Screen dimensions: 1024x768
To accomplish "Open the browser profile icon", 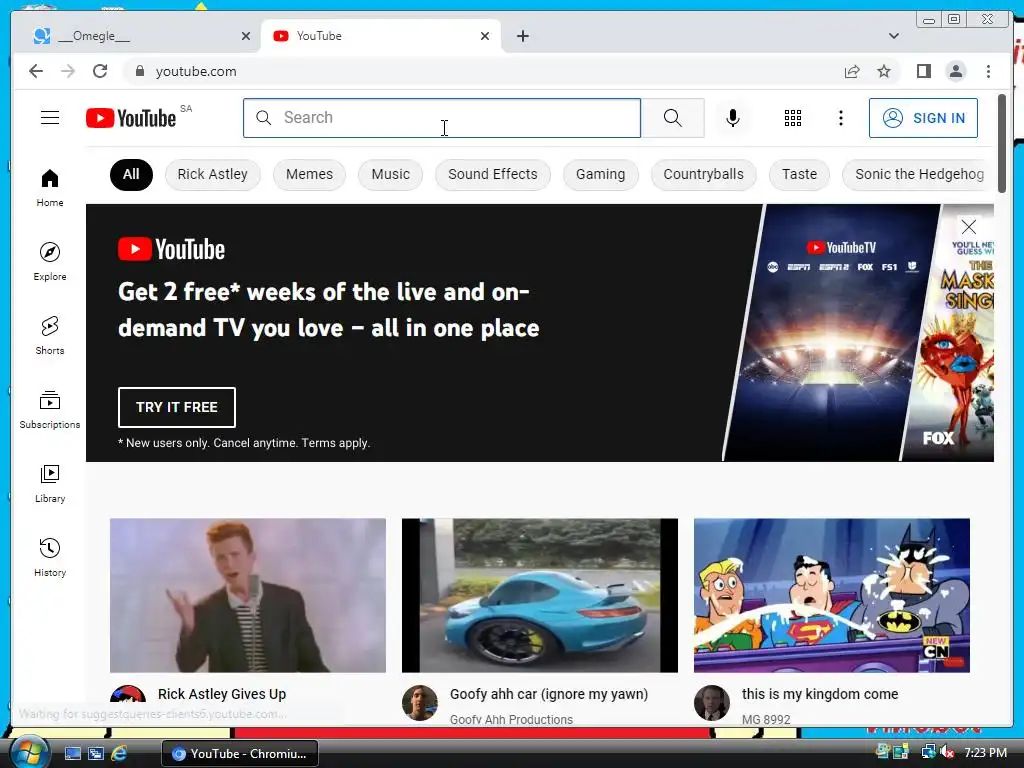I will pos(955,71).
